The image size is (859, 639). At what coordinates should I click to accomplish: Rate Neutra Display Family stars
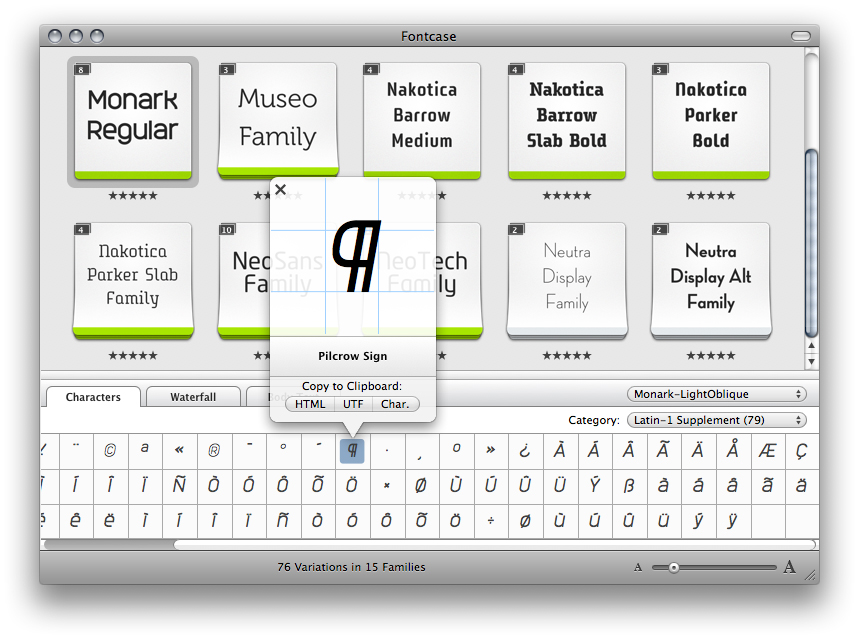tap(566, 356)
